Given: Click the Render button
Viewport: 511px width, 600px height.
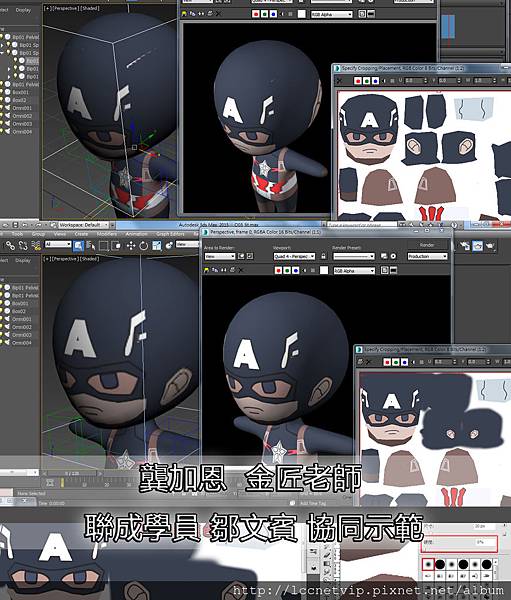Looking at the screenshot, I should pos(427,245).
